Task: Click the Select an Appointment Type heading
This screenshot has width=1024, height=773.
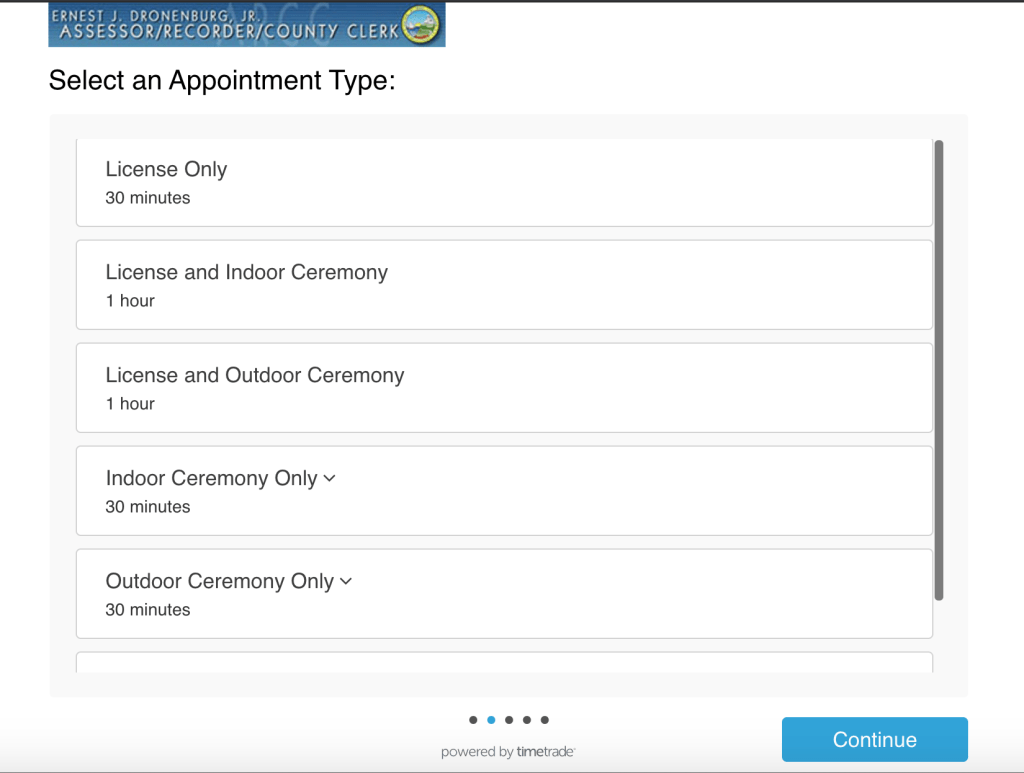Action: (222, 81)
